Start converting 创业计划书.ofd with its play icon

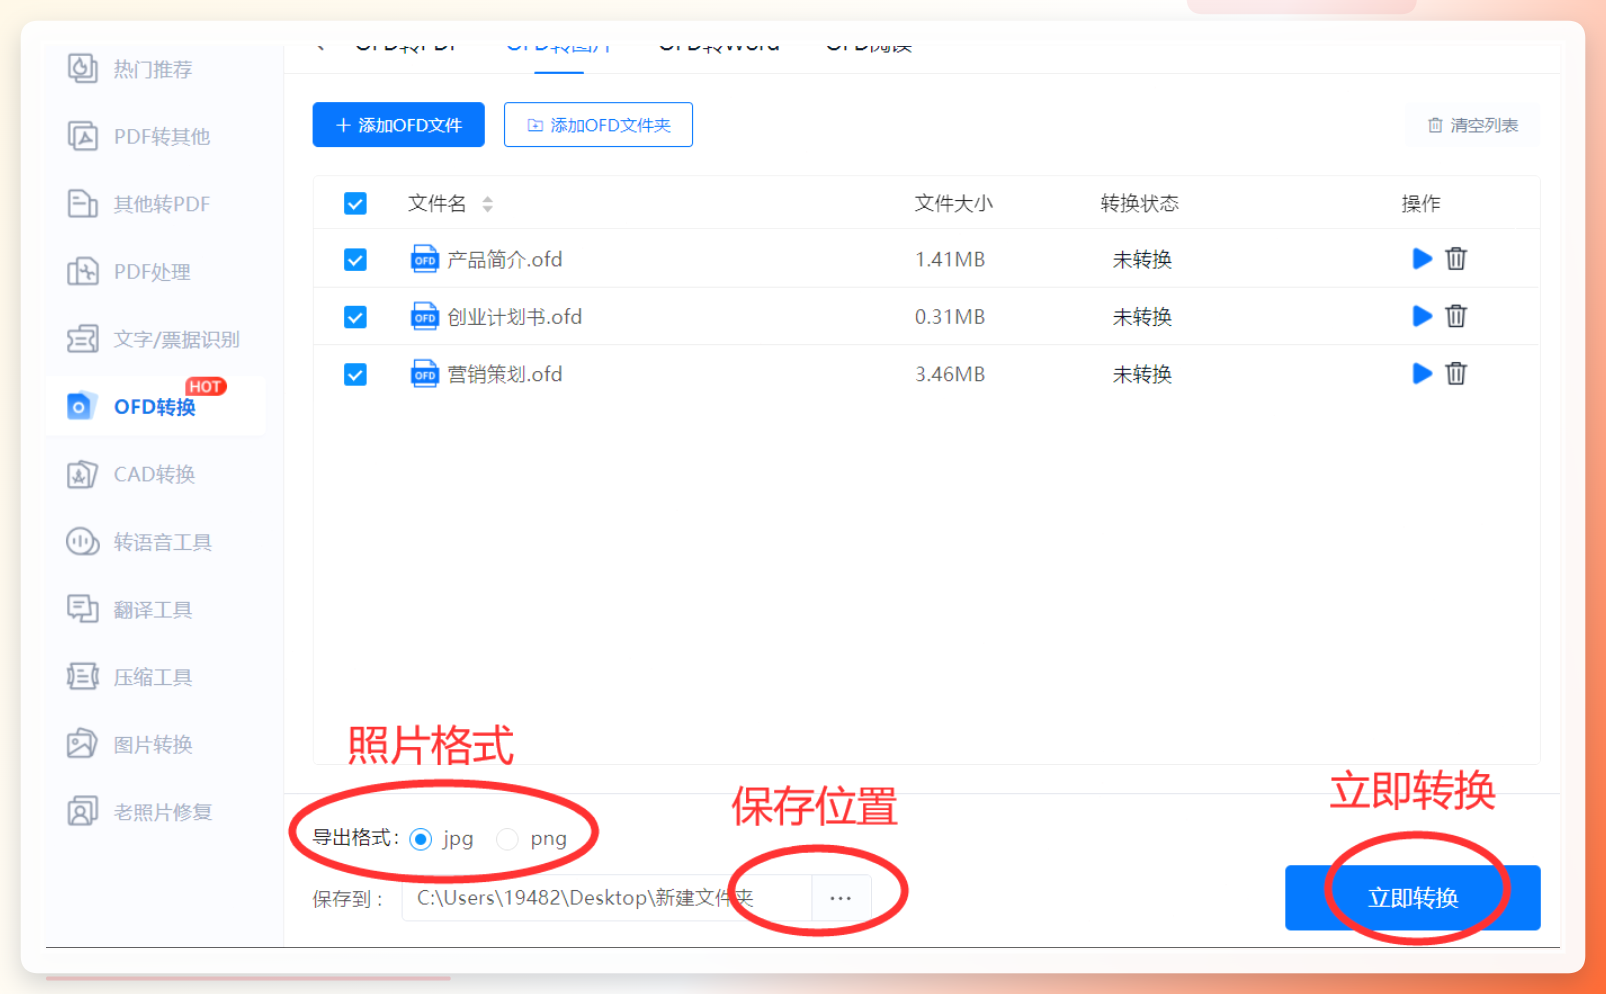pos(1421,316)
